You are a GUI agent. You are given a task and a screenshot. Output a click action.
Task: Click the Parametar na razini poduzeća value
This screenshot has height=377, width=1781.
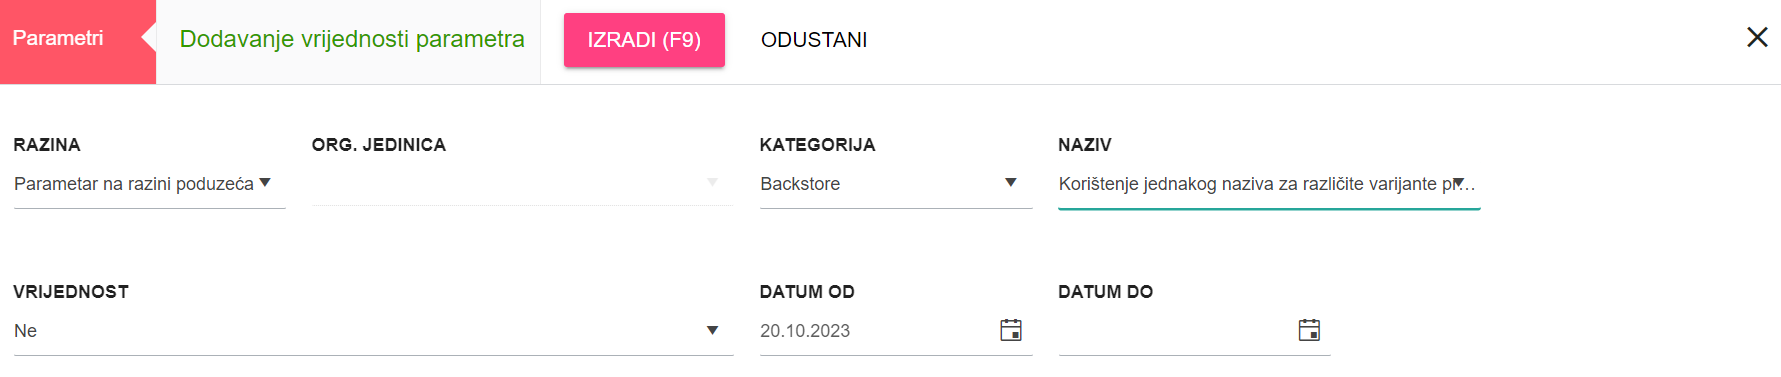(x=134, y=184)
